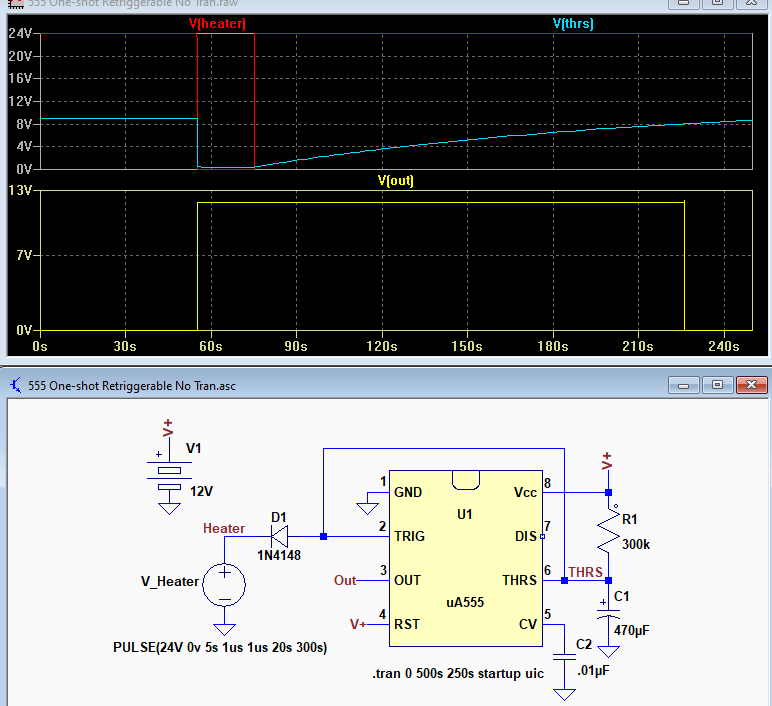772x706 pixels.
Task: Click the 24V vertical axis label
Action: (20, 33)
